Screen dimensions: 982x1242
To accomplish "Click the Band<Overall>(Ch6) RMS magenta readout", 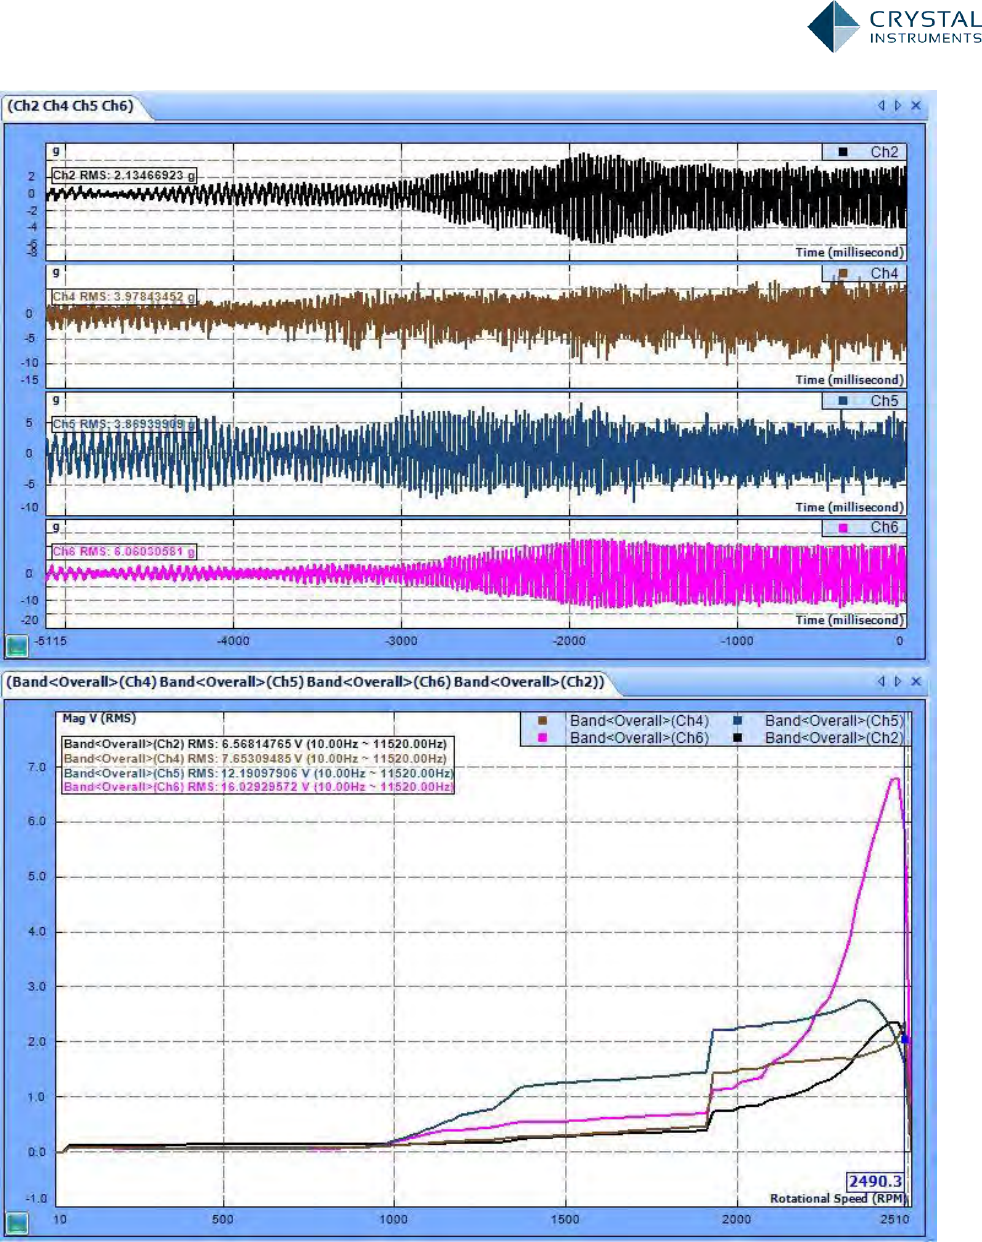I will (x=258, y=787).
